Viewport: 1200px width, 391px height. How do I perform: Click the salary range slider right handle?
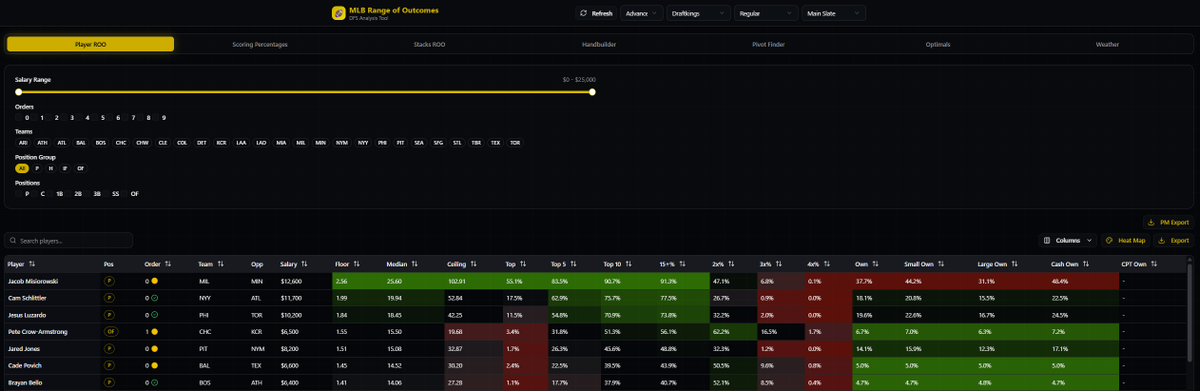(592, 92)
